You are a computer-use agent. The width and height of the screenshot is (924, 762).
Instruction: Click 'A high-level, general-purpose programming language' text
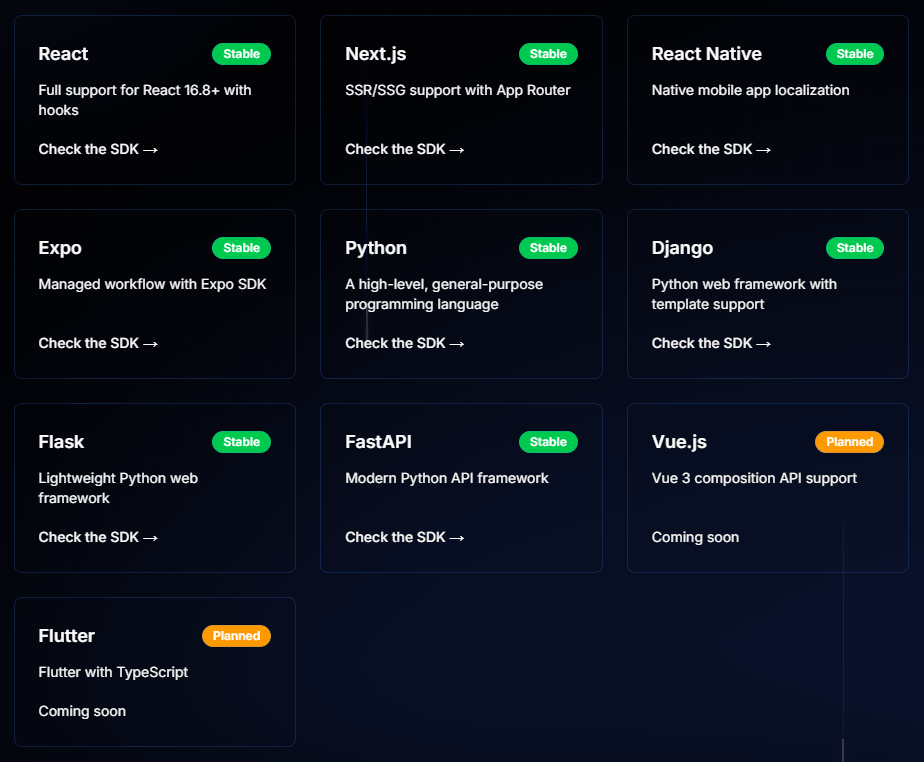444,294
